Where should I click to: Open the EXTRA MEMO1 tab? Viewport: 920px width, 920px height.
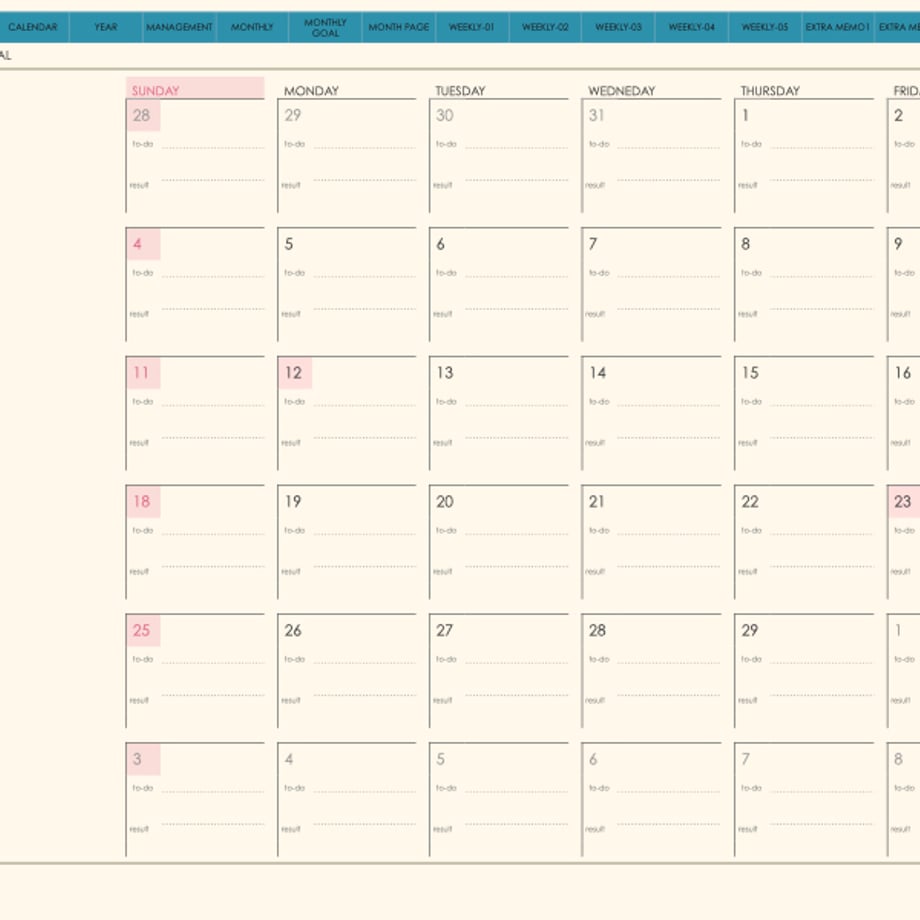(838, 27)
